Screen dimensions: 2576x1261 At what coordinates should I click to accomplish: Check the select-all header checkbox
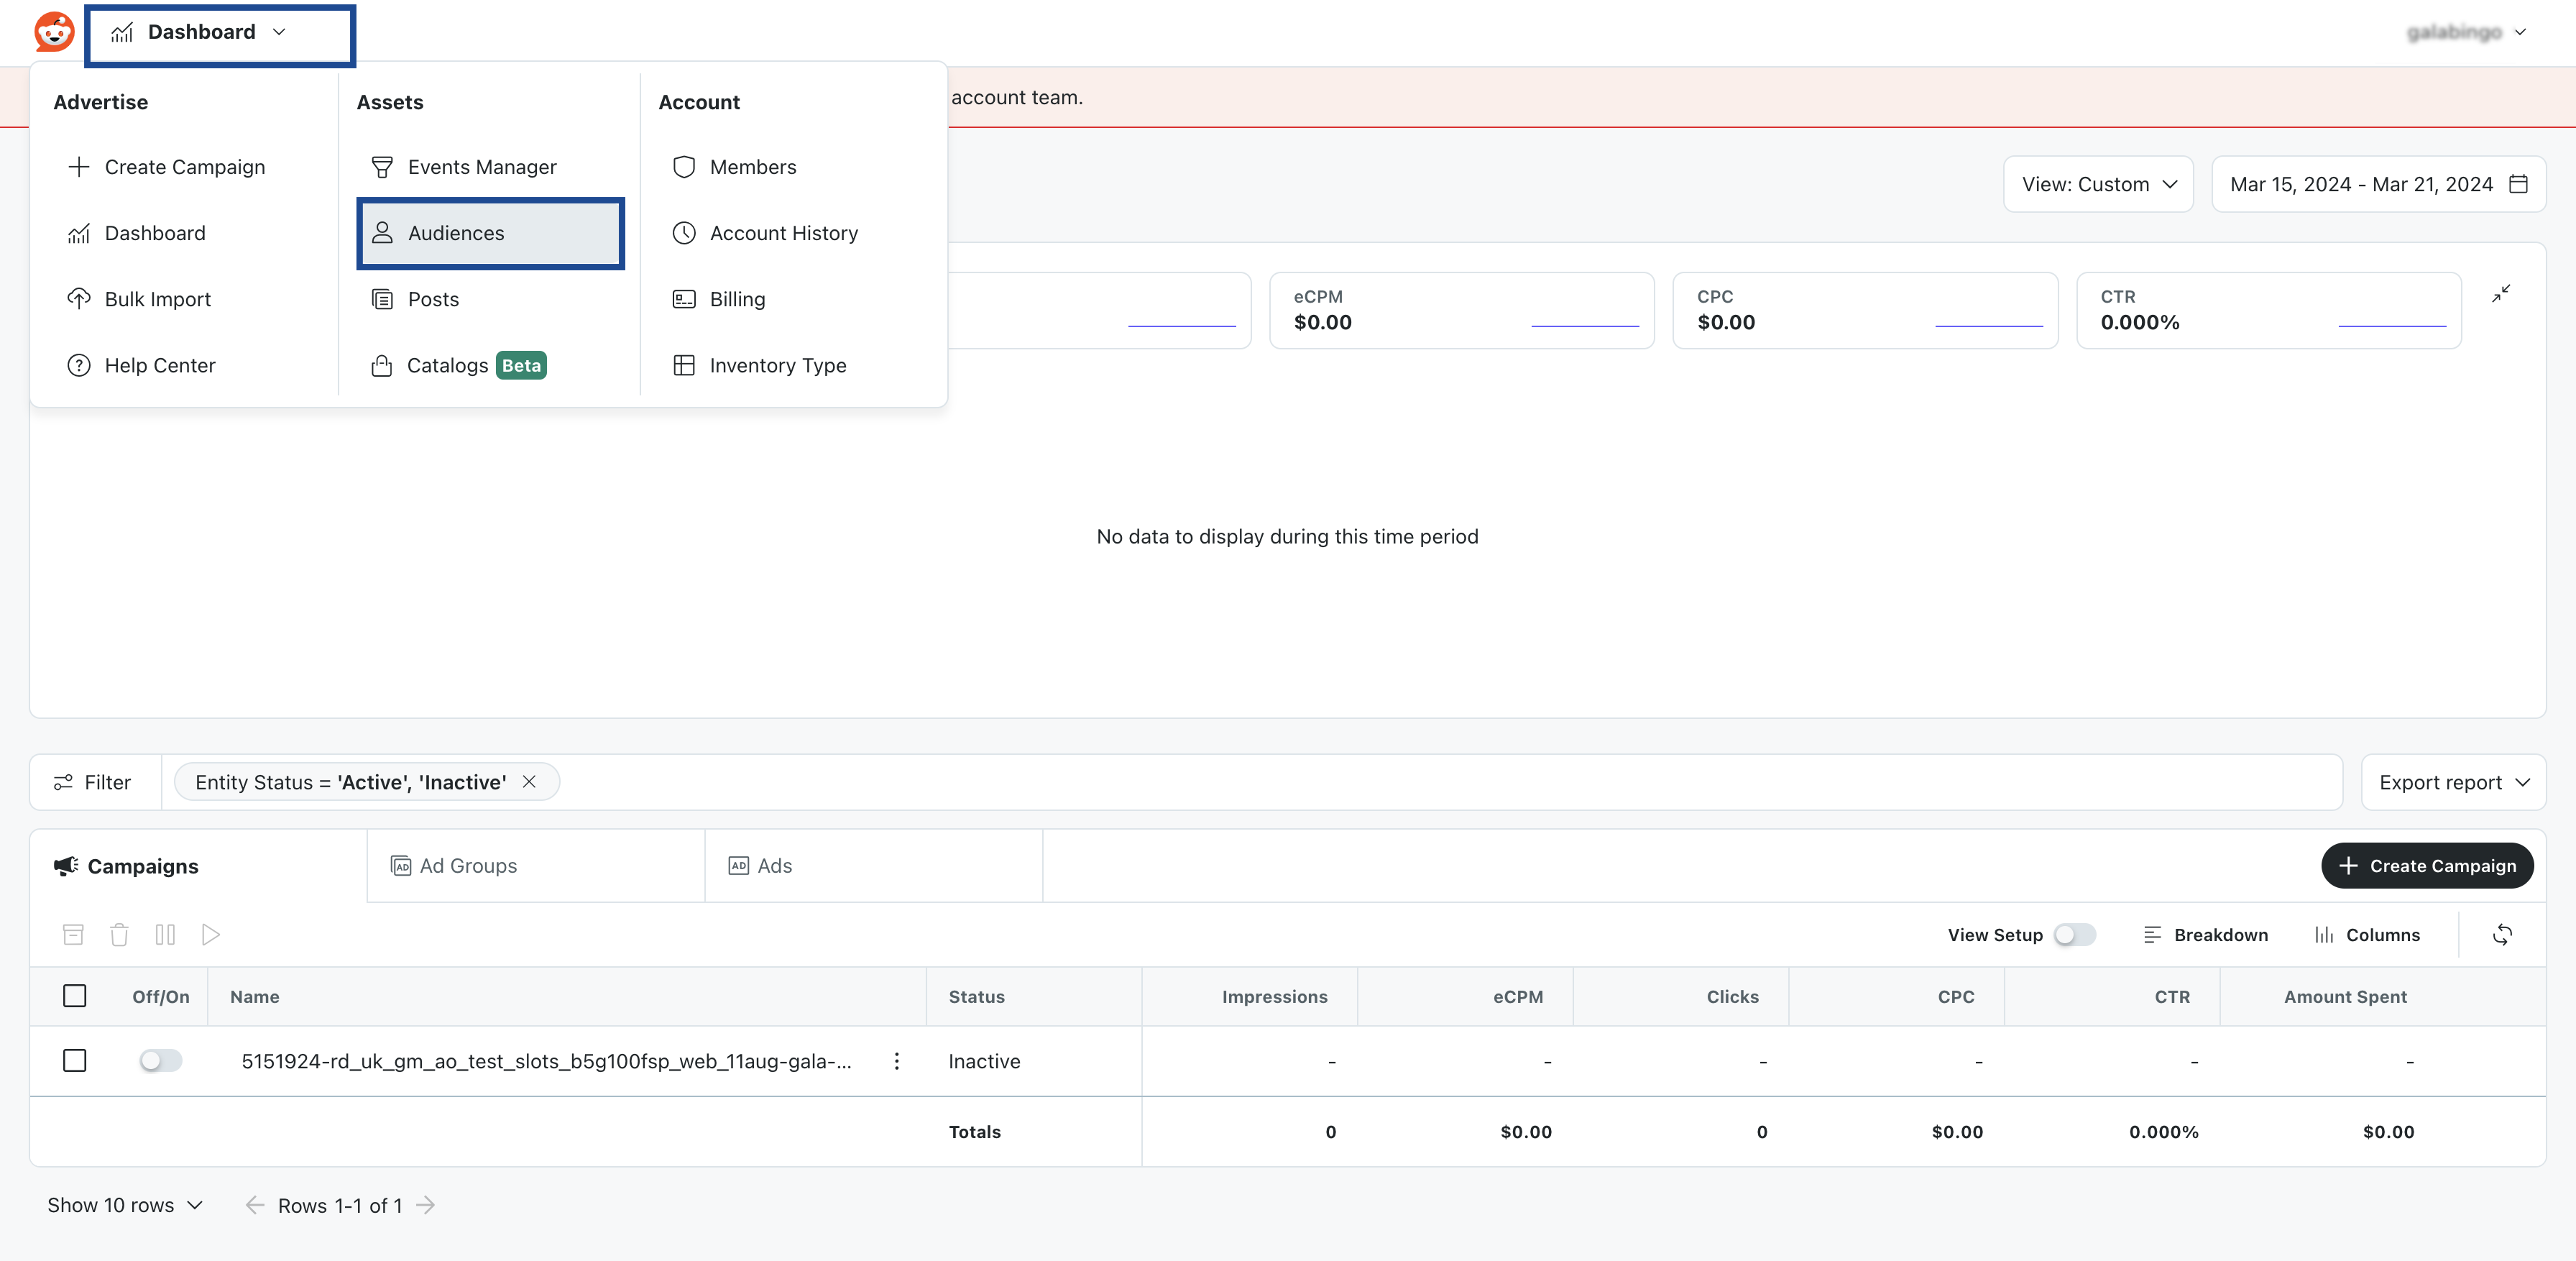[75, 996]
